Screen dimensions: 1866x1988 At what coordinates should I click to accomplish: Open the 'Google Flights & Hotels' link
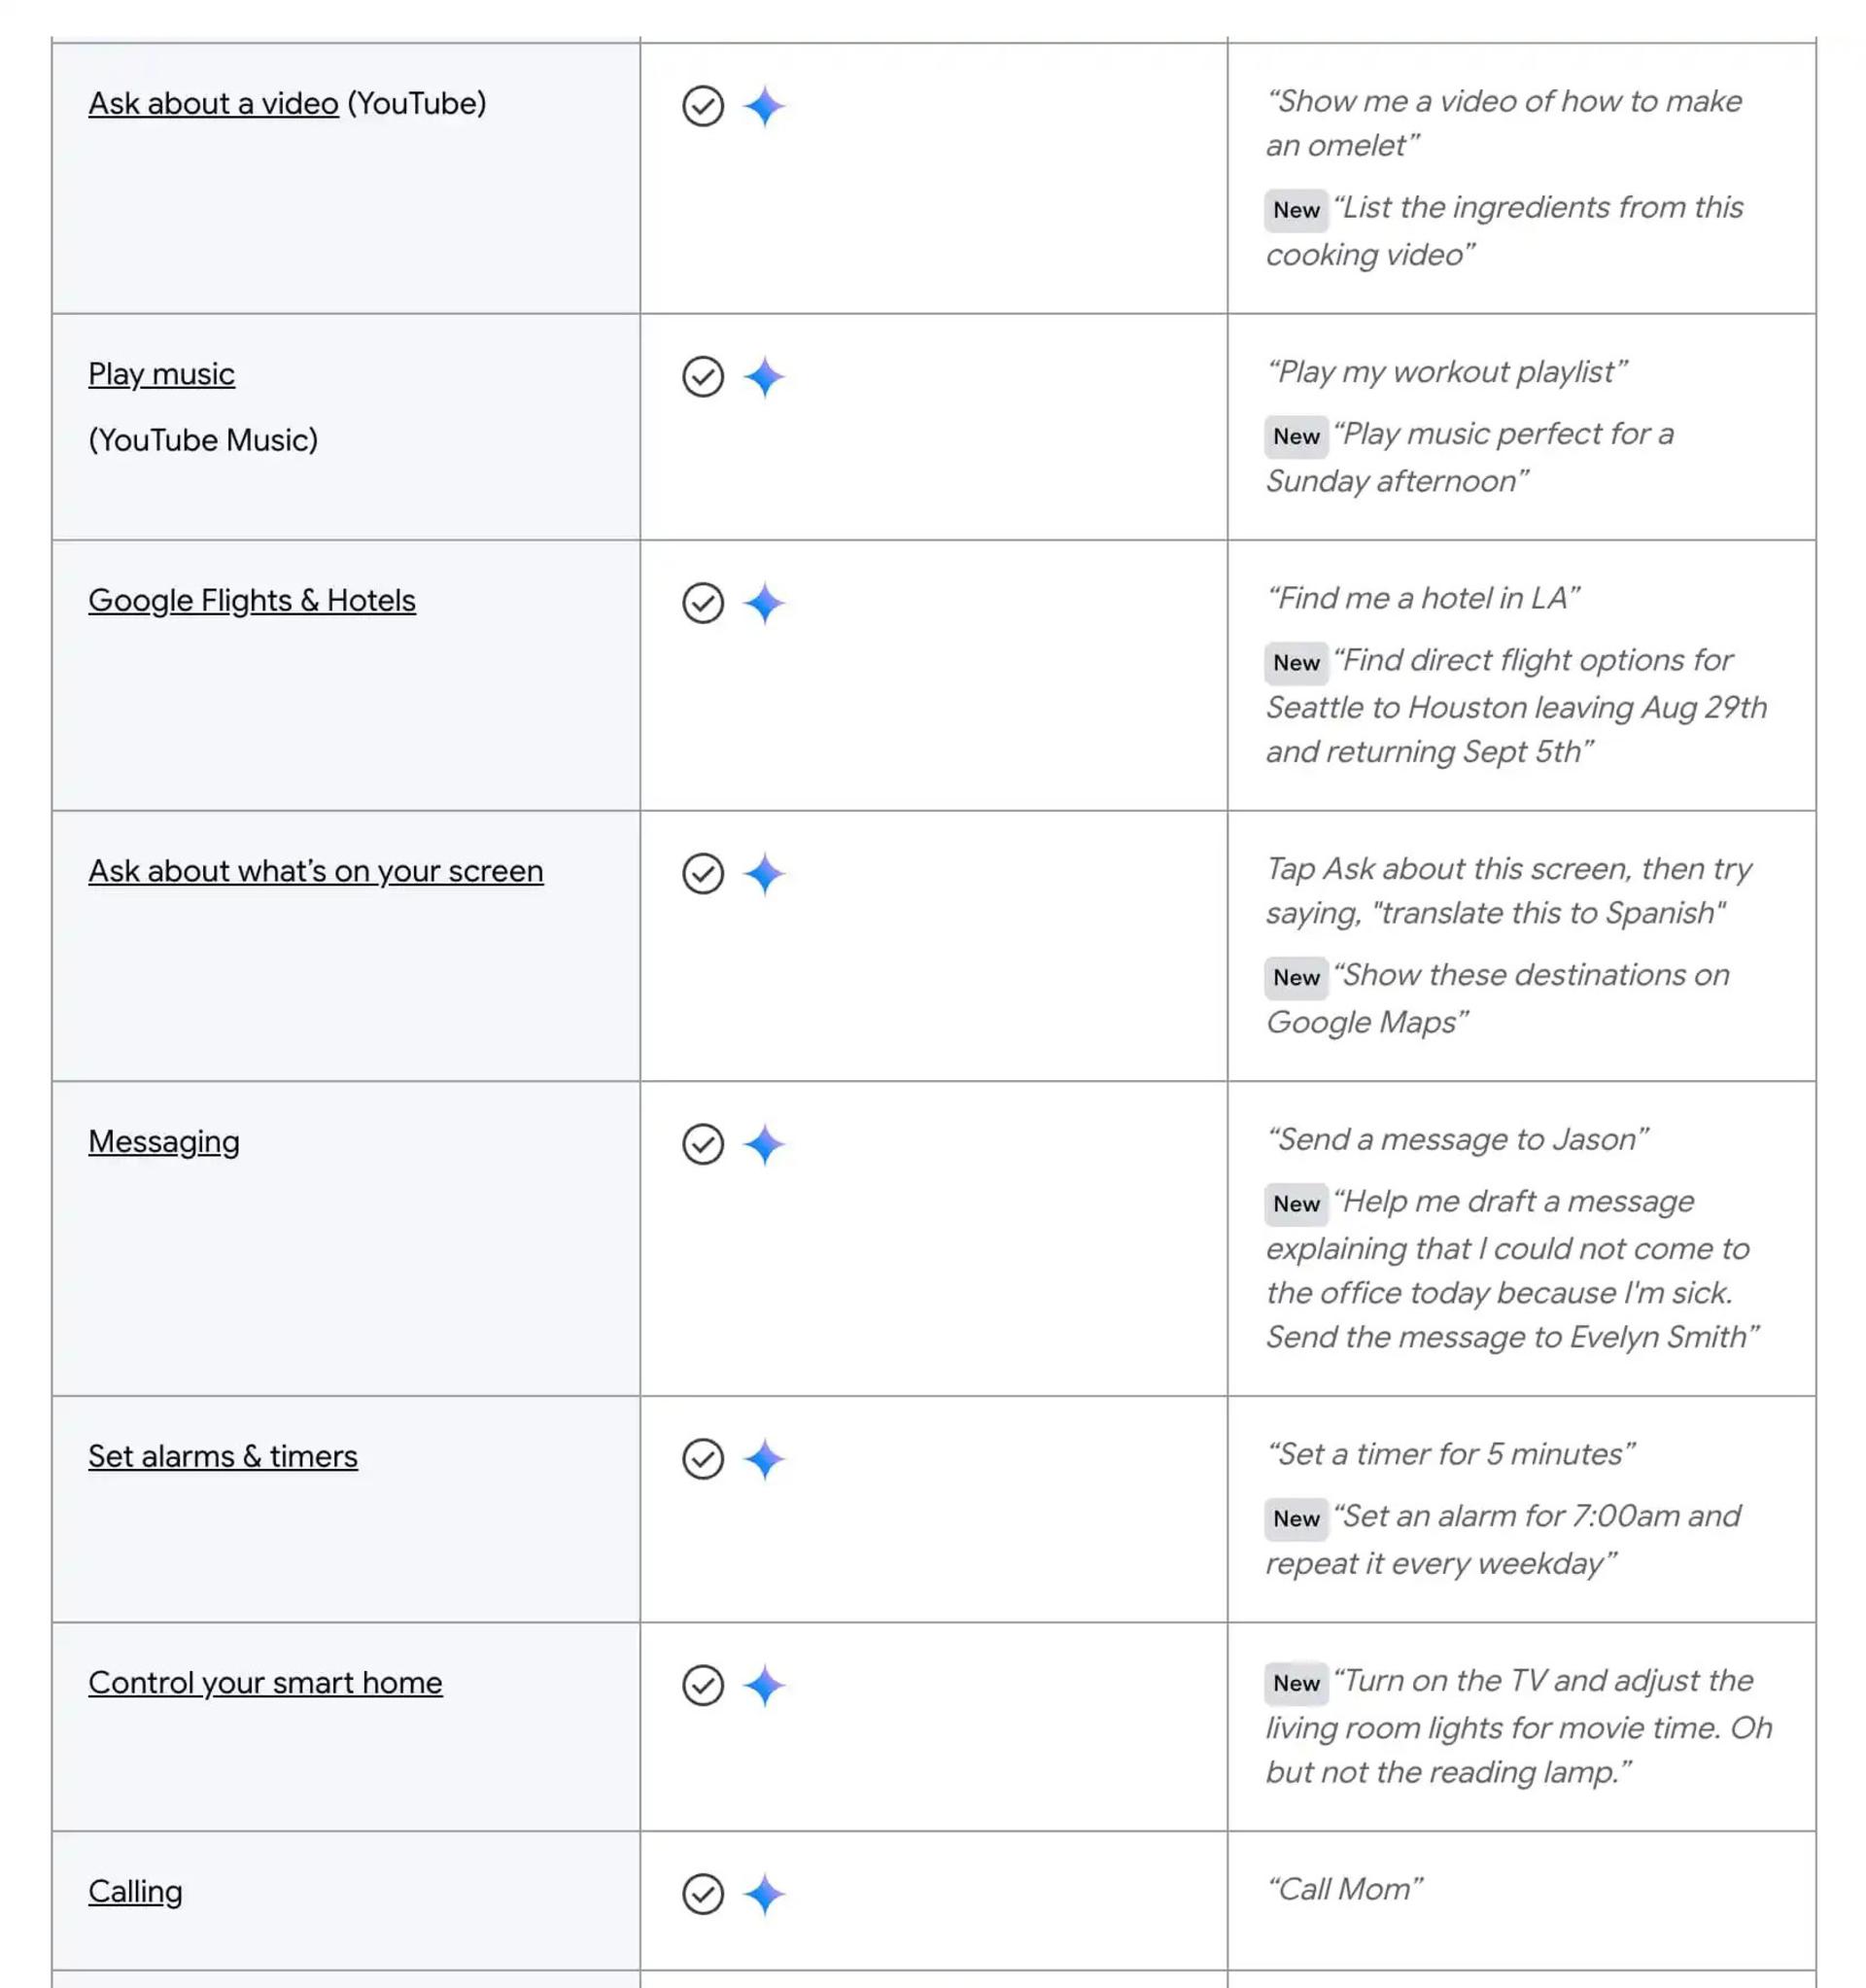pos(252,600)
